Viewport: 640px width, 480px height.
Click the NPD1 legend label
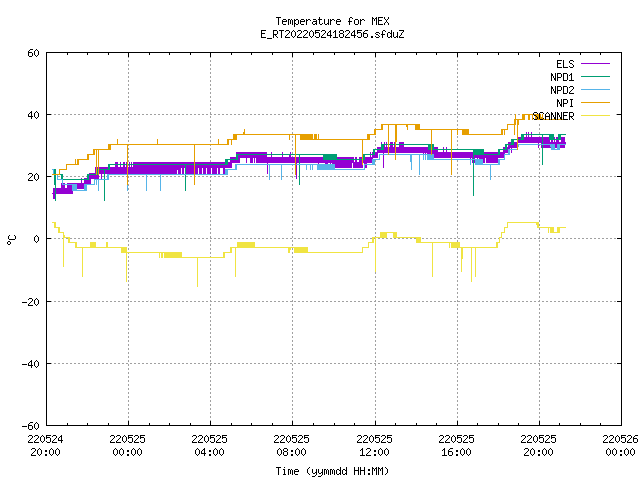(562, 77)
